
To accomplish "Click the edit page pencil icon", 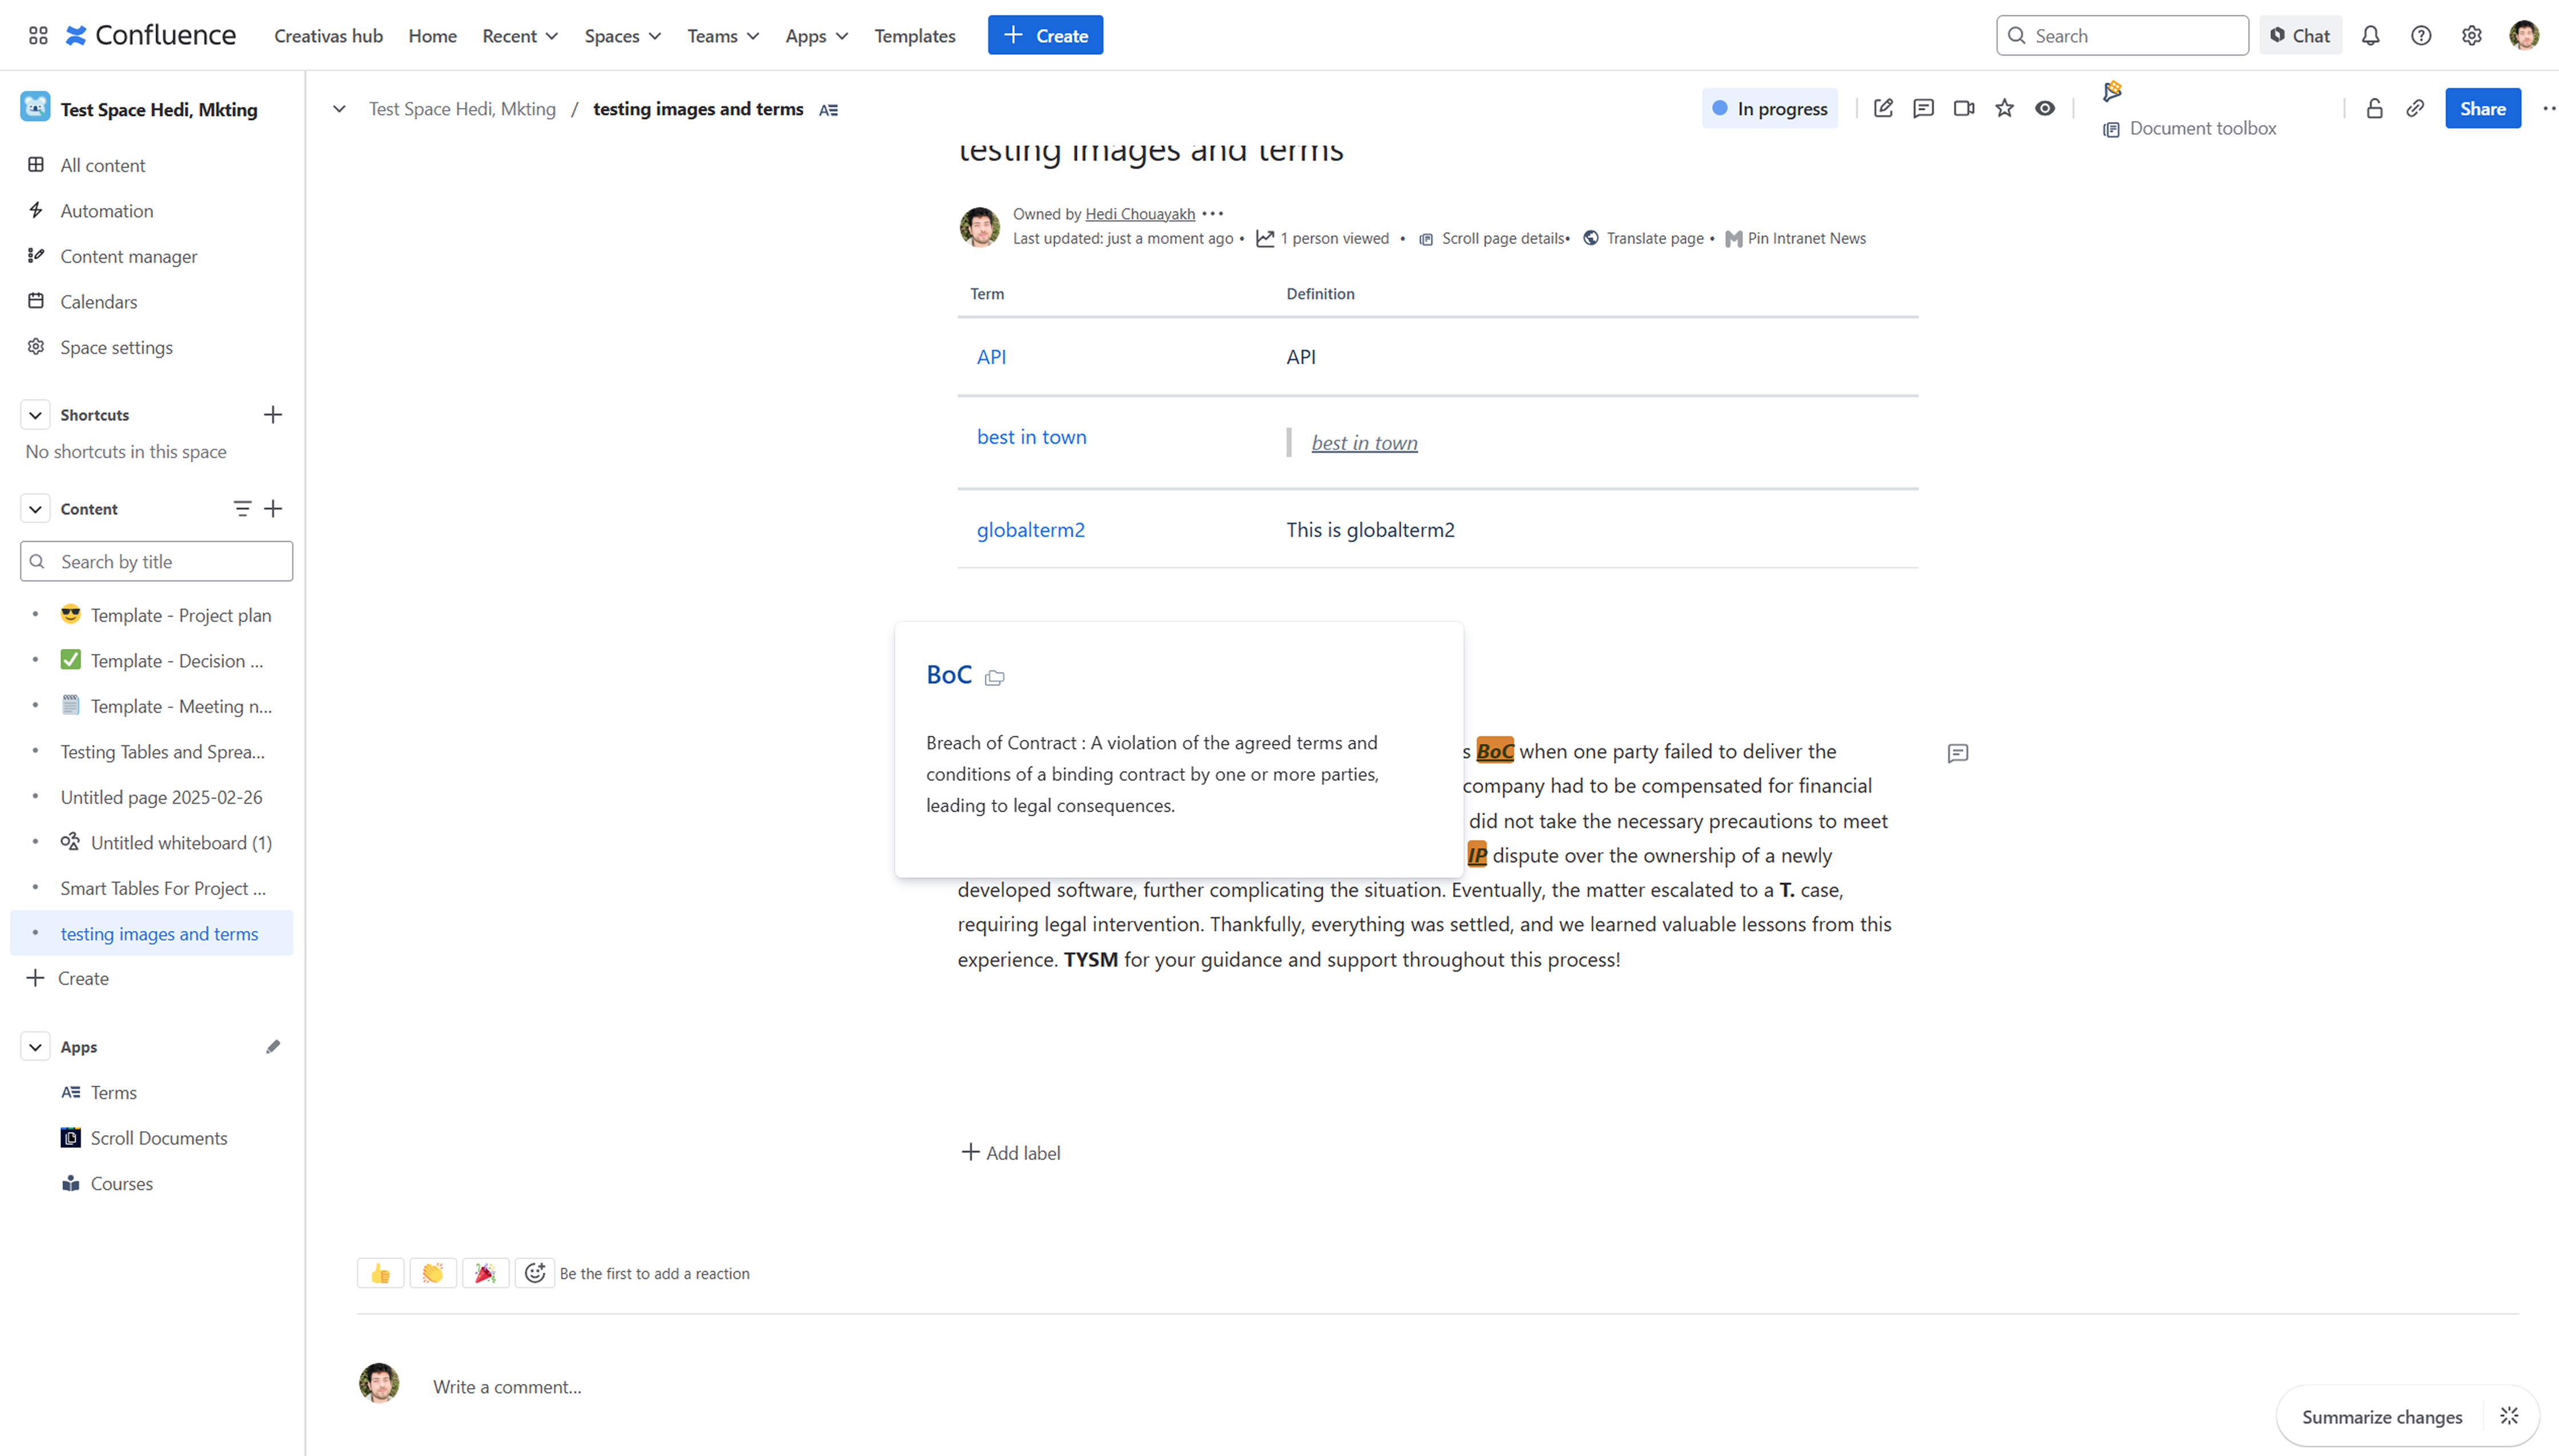I will click(1883, 108).
